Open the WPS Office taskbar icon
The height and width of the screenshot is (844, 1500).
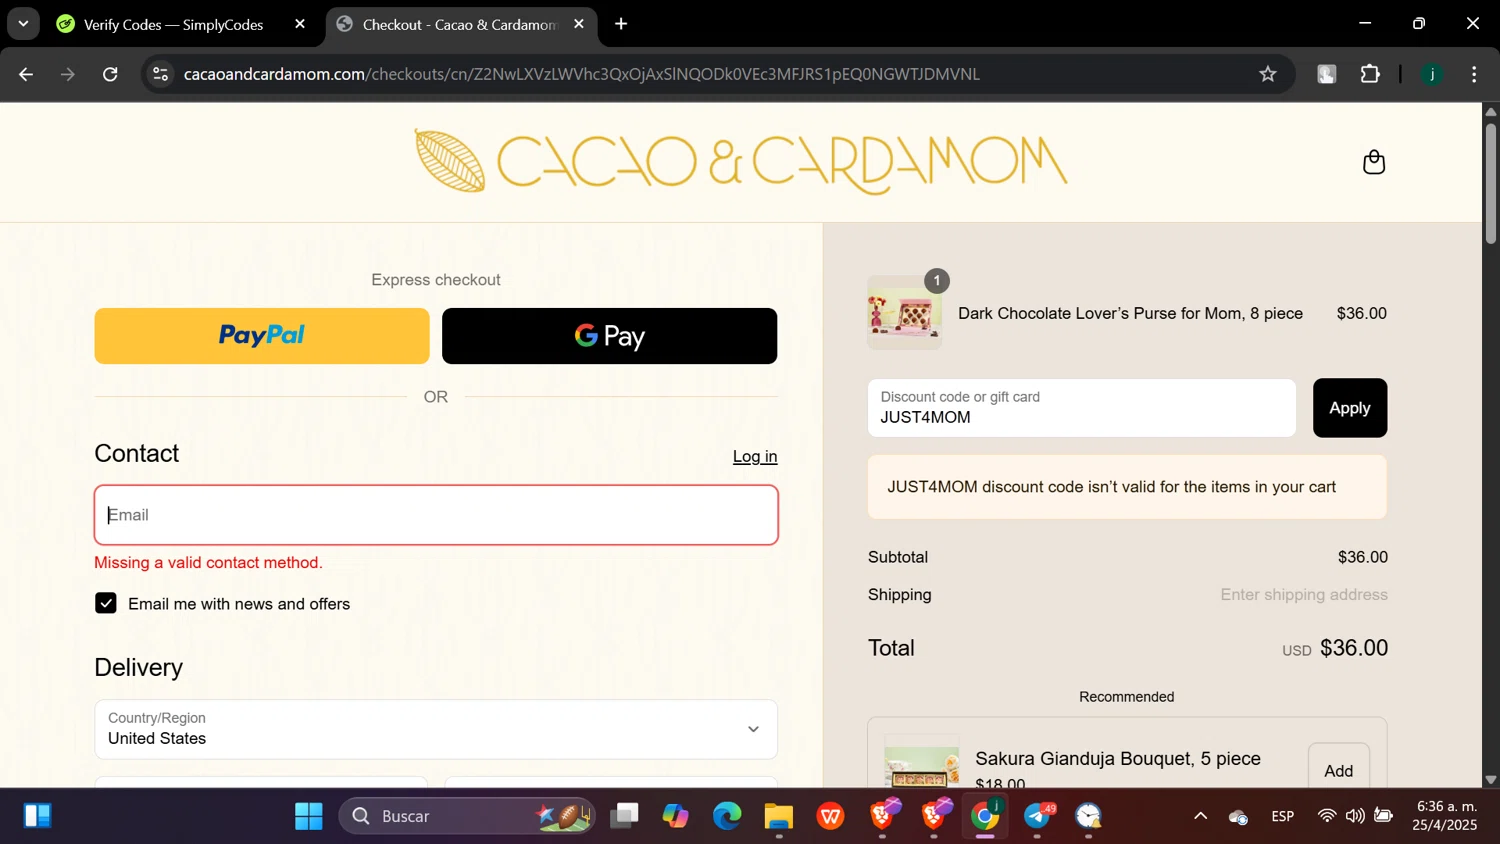(831, 816)
